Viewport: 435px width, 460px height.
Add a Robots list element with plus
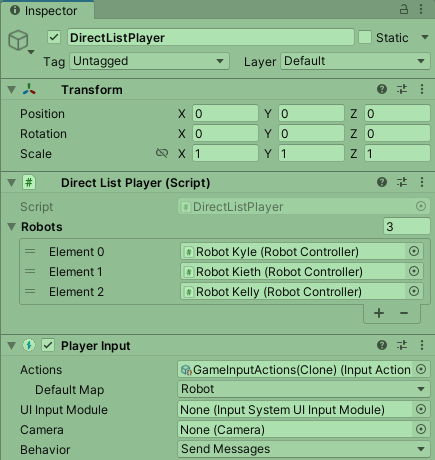coord(379,313)
